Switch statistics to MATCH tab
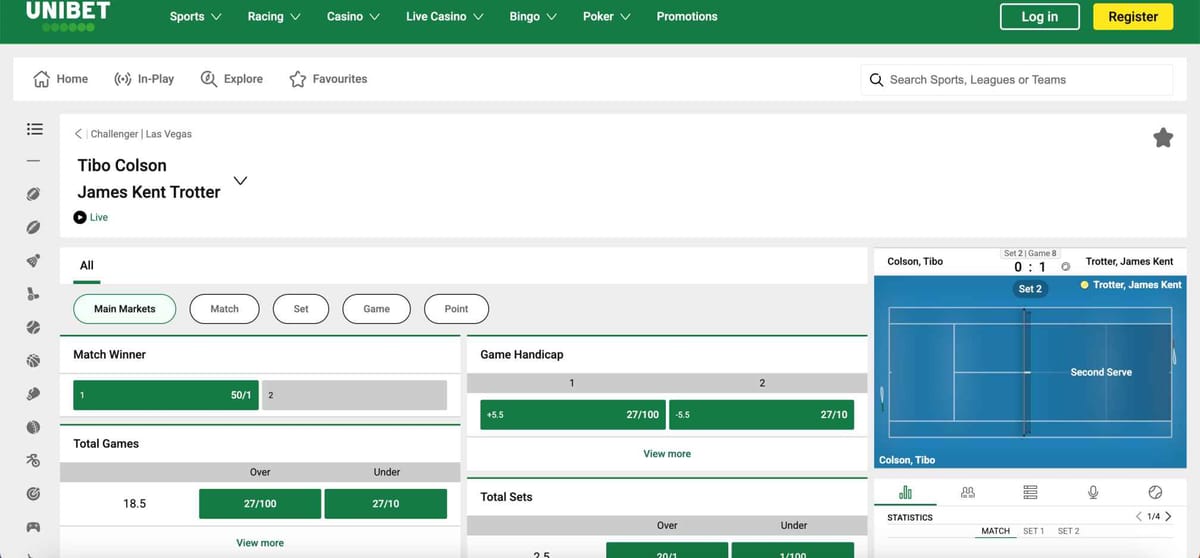 995,531
